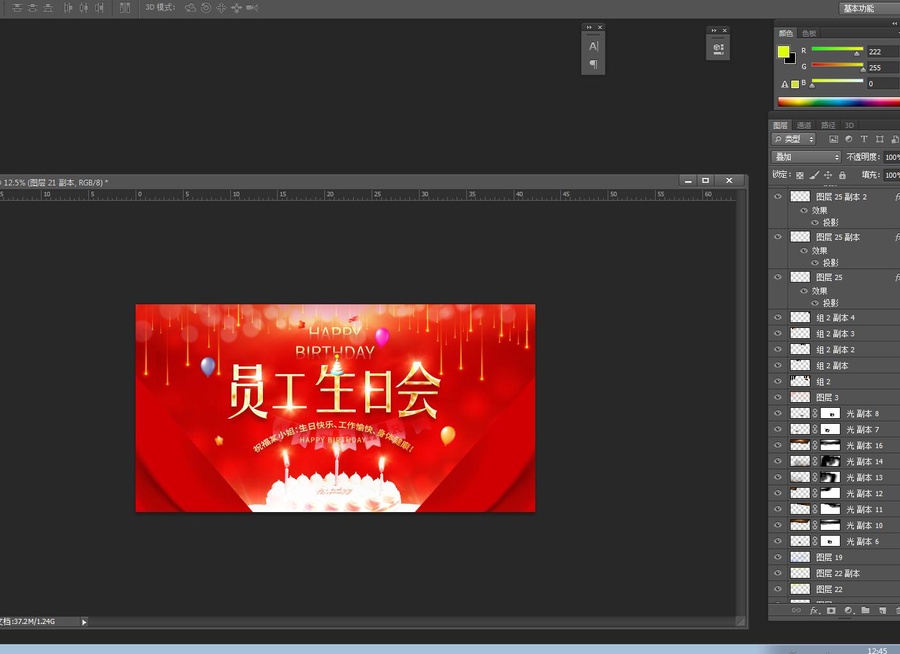
Task: Toggle 投影 effect visibility under 图层 25
Action: 814,303
